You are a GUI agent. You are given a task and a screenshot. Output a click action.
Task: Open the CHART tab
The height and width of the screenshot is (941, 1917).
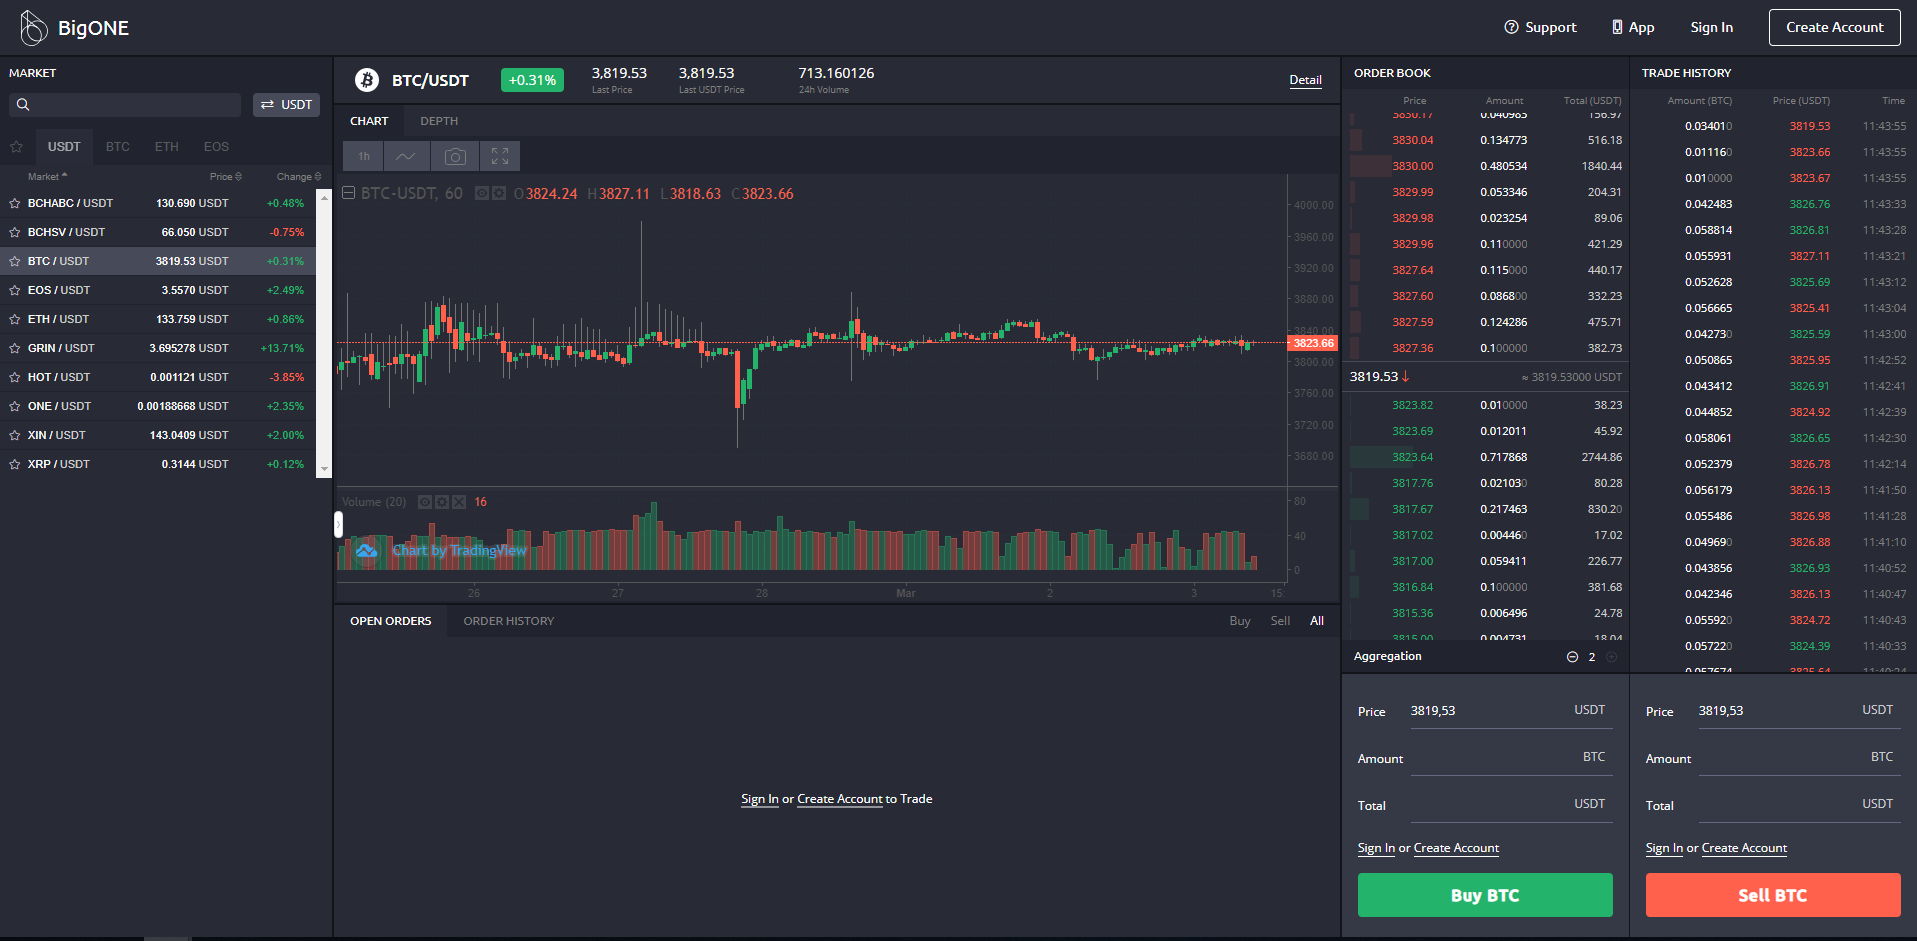coord(369,121)
